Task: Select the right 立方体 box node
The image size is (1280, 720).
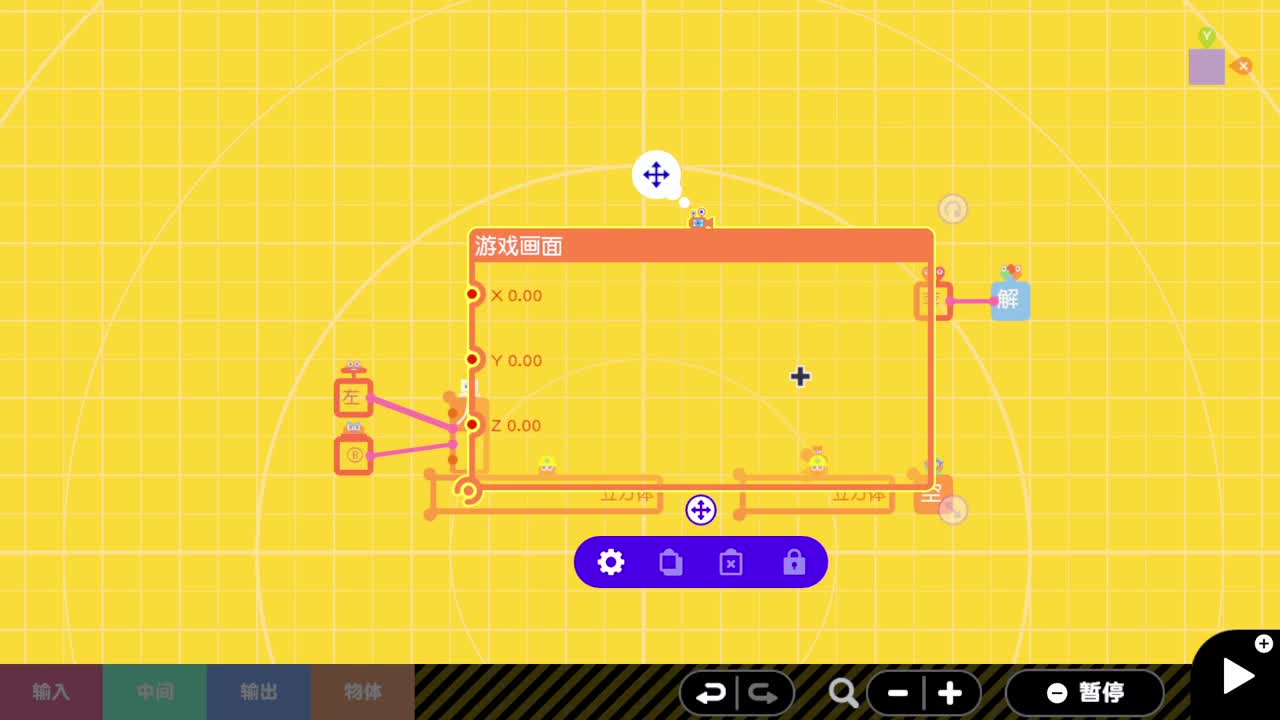Action: click(817, 495)
